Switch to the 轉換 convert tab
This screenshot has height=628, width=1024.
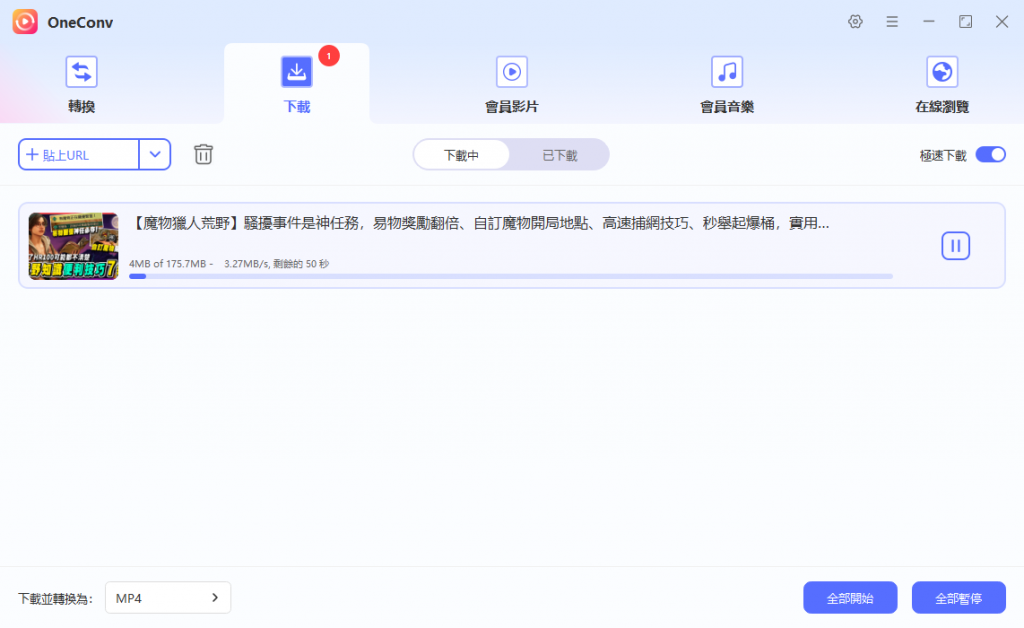click(x=82, y=84)
